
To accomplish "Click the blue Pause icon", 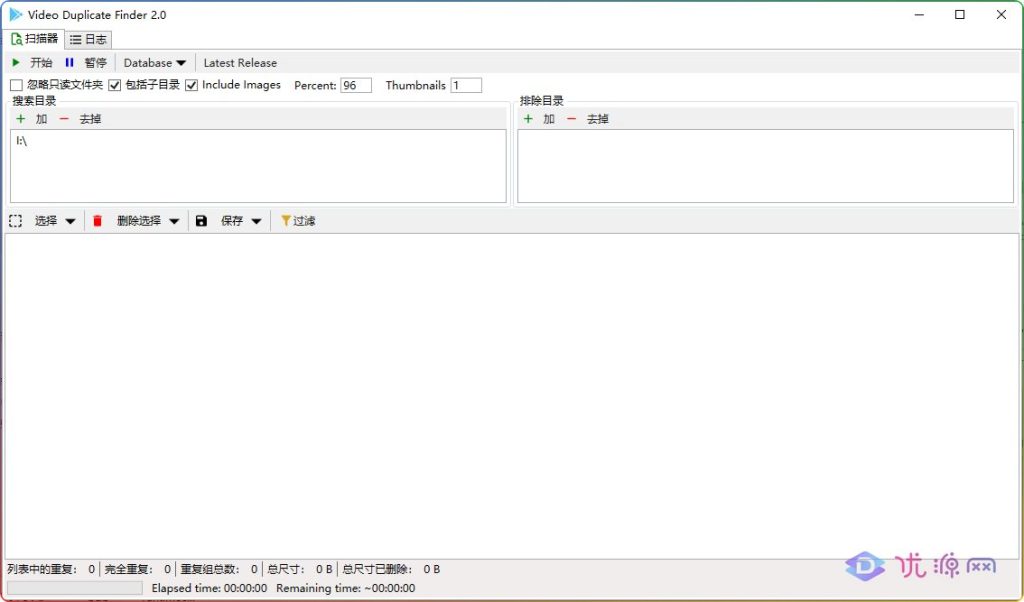I will coord(69,63).
